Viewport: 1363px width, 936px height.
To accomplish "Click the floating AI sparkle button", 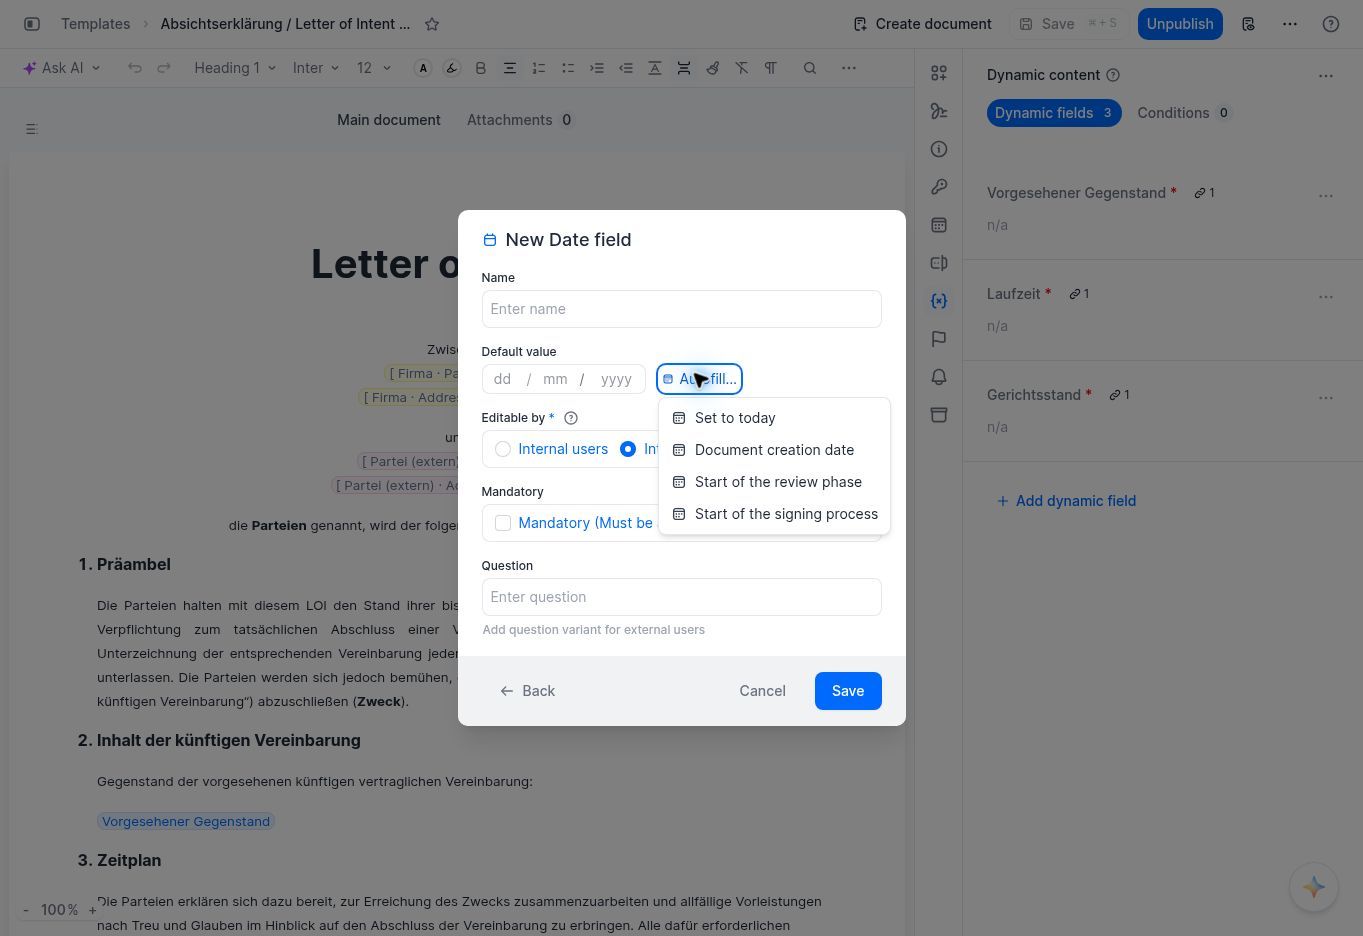I will point(1314,887).
